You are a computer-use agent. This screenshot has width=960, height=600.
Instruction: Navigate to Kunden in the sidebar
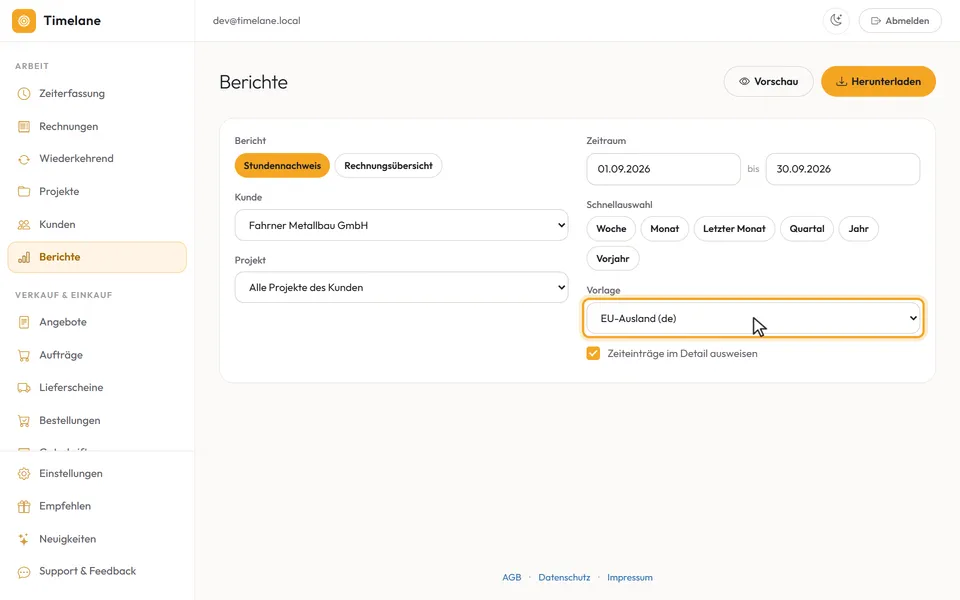point(97,225)
